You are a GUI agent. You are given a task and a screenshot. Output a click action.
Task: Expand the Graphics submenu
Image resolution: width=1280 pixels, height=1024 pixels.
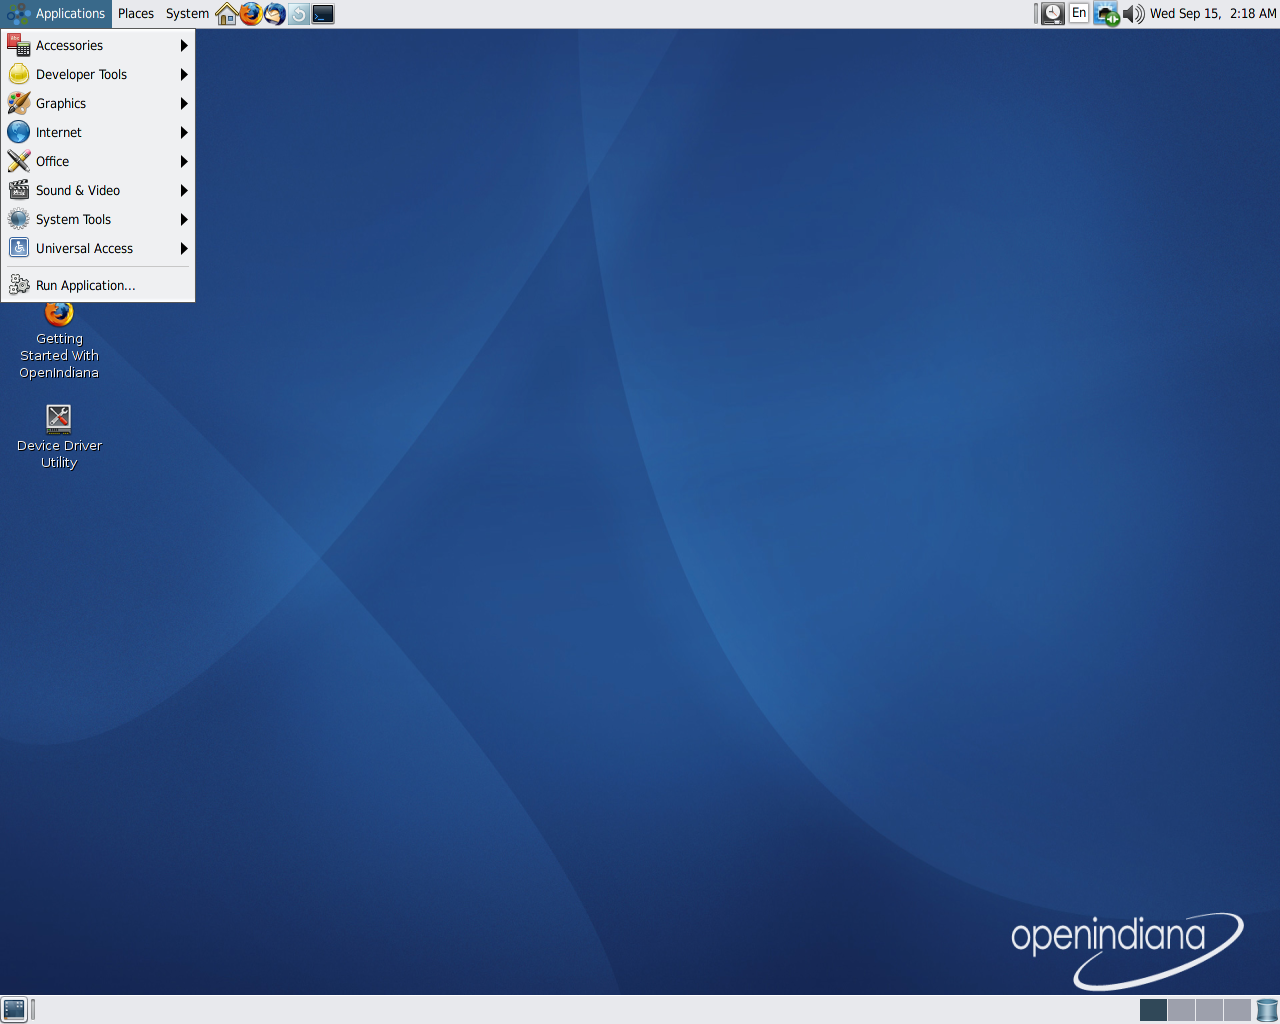(98, 104)
